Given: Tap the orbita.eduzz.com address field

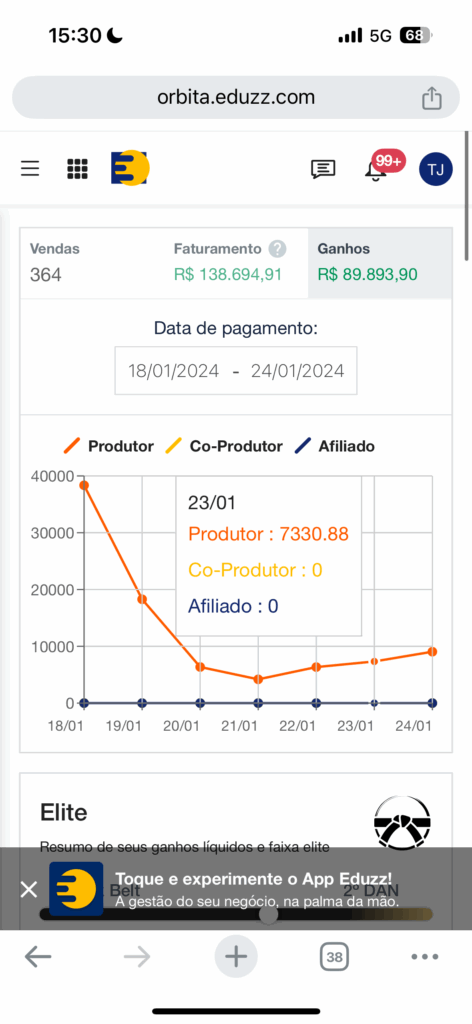Looking at the screenshot, I should coord(236,97).
